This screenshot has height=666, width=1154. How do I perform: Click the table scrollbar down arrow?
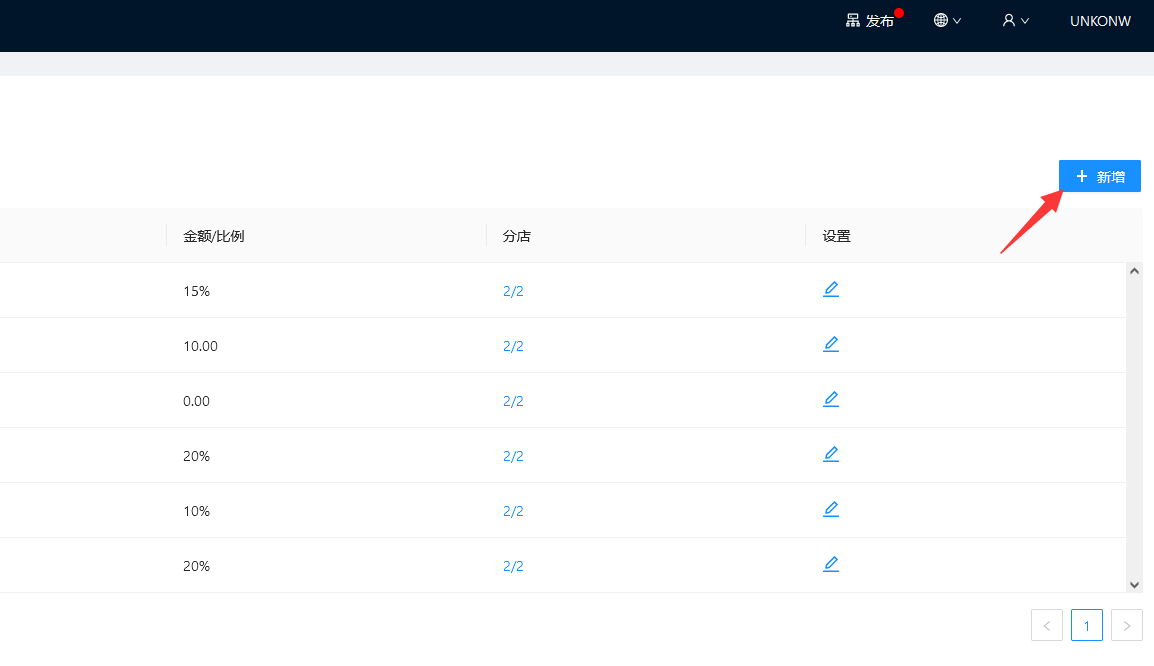pyautogui.click(x=1134, y=585)
